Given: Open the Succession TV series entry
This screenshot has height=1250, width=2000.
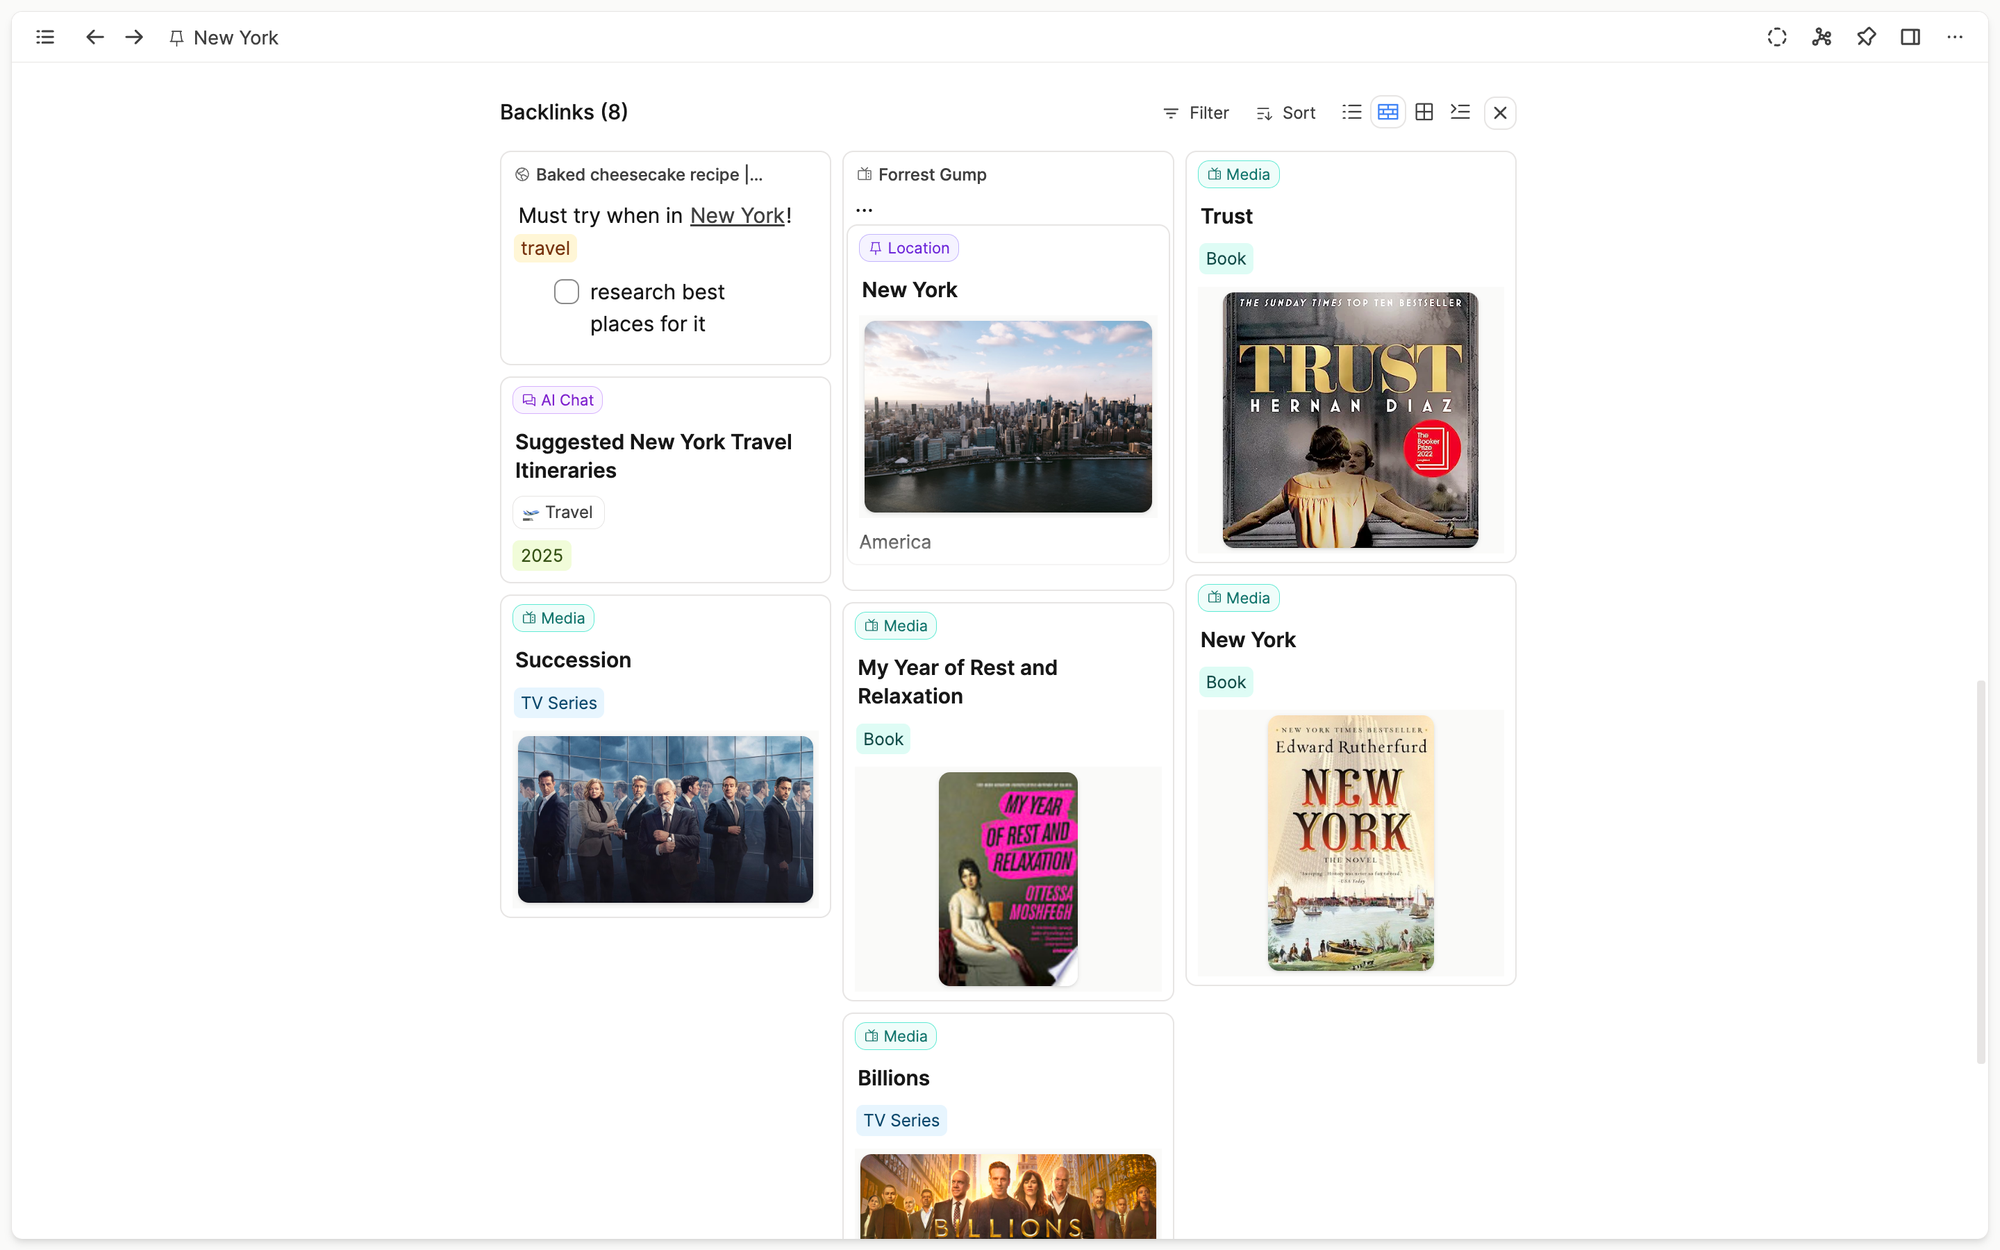Looking at the screenshot, I should click(x=573, y=660).
